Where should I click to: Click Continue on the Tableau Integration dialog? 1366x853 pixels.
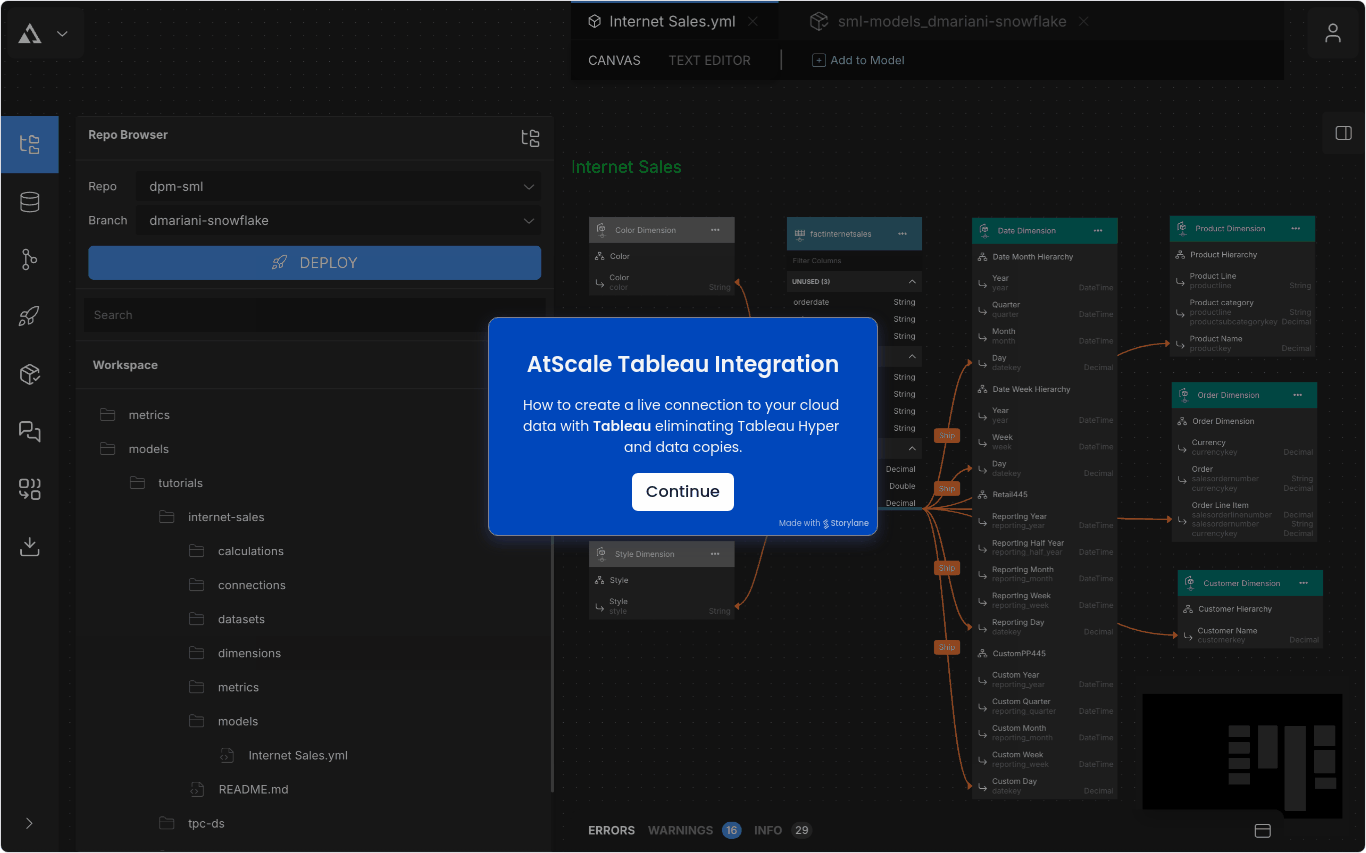(683, 492)
